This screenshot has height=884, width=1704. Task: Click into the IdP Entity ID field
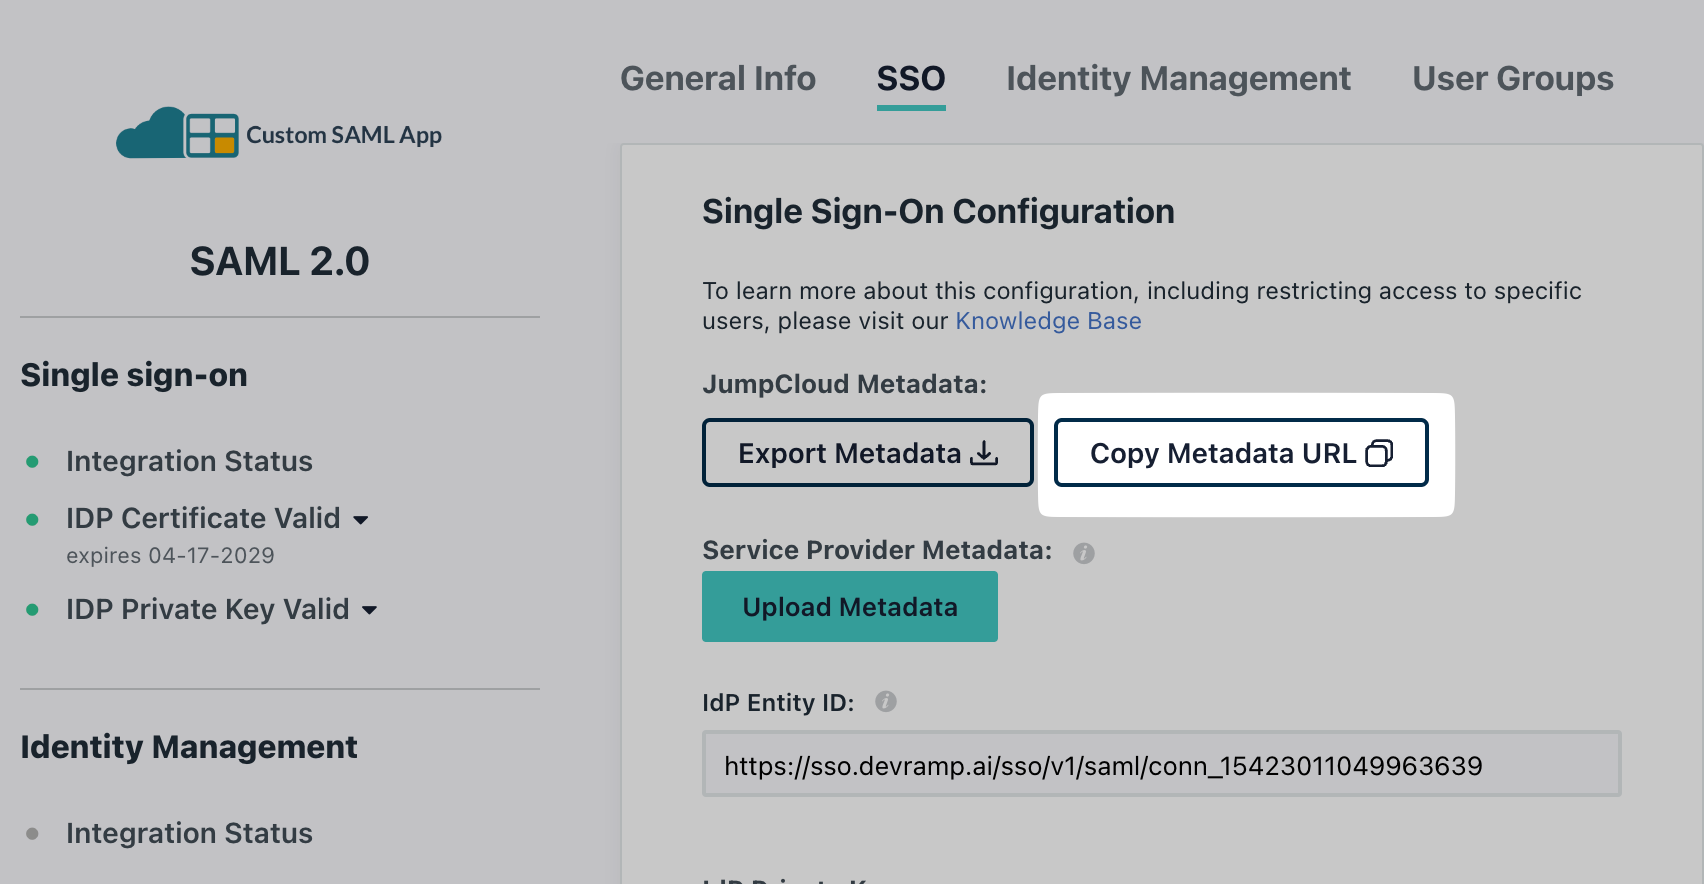pyautogui.click(x=1160, y=765)
